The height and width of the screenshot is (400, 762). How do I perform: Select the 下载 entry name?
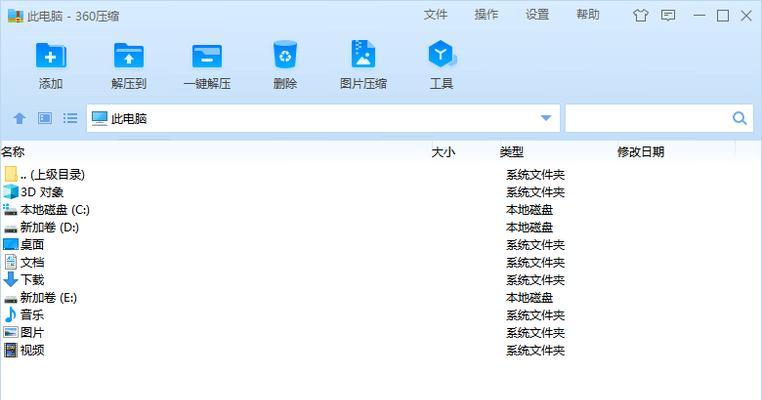point(32,280)
